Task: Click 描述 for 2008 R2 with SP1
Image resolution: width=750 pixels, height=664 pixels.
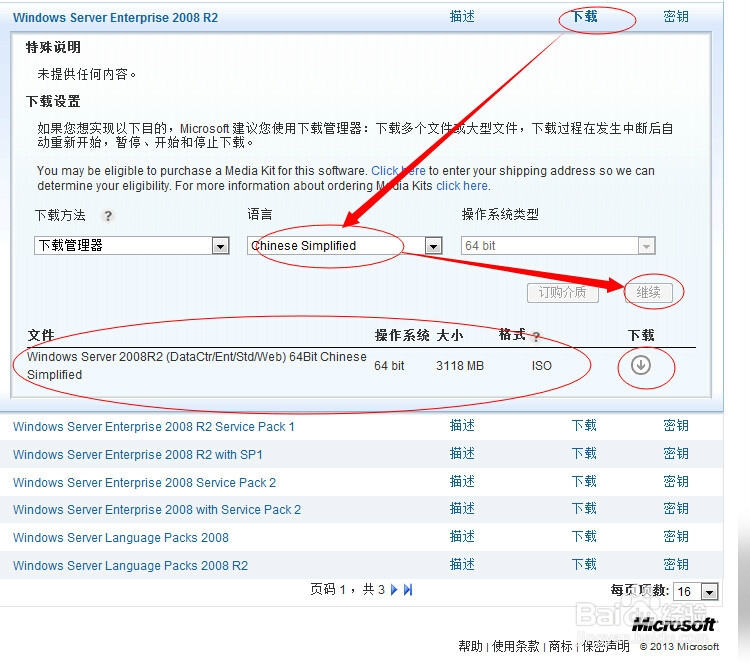Action: [462, 454]
